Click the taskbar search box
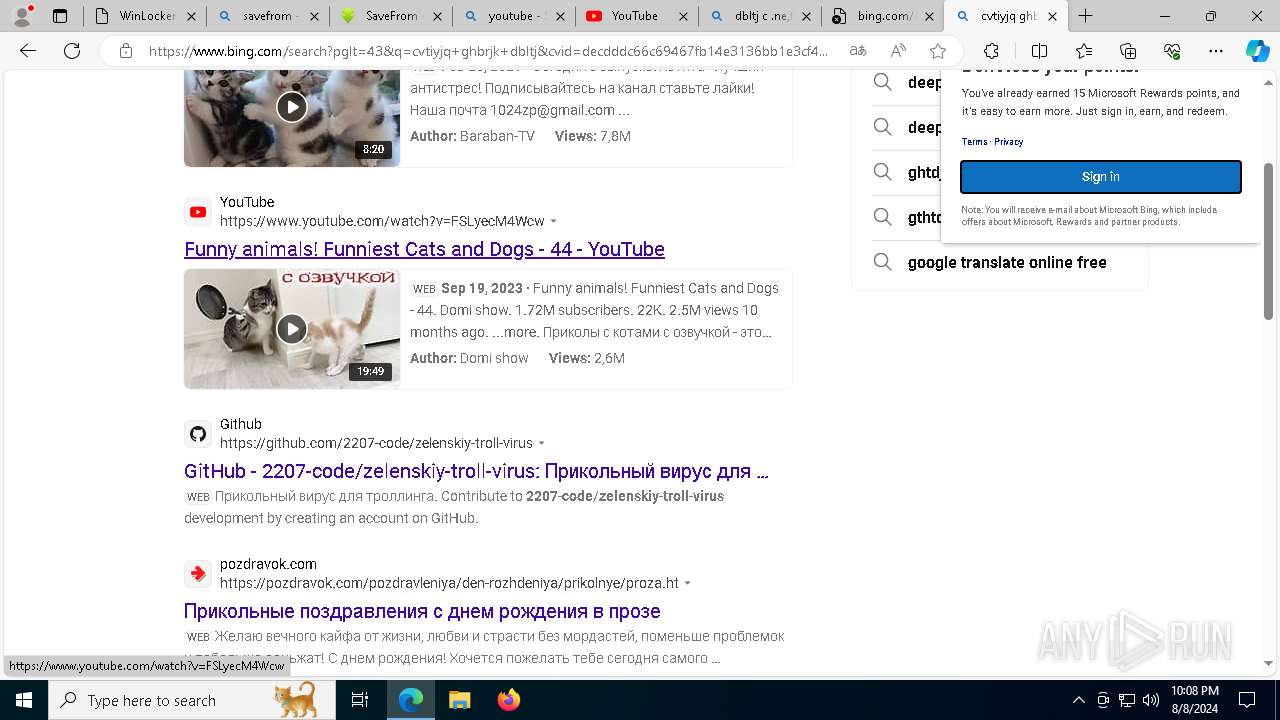 (x=192, y=700)
